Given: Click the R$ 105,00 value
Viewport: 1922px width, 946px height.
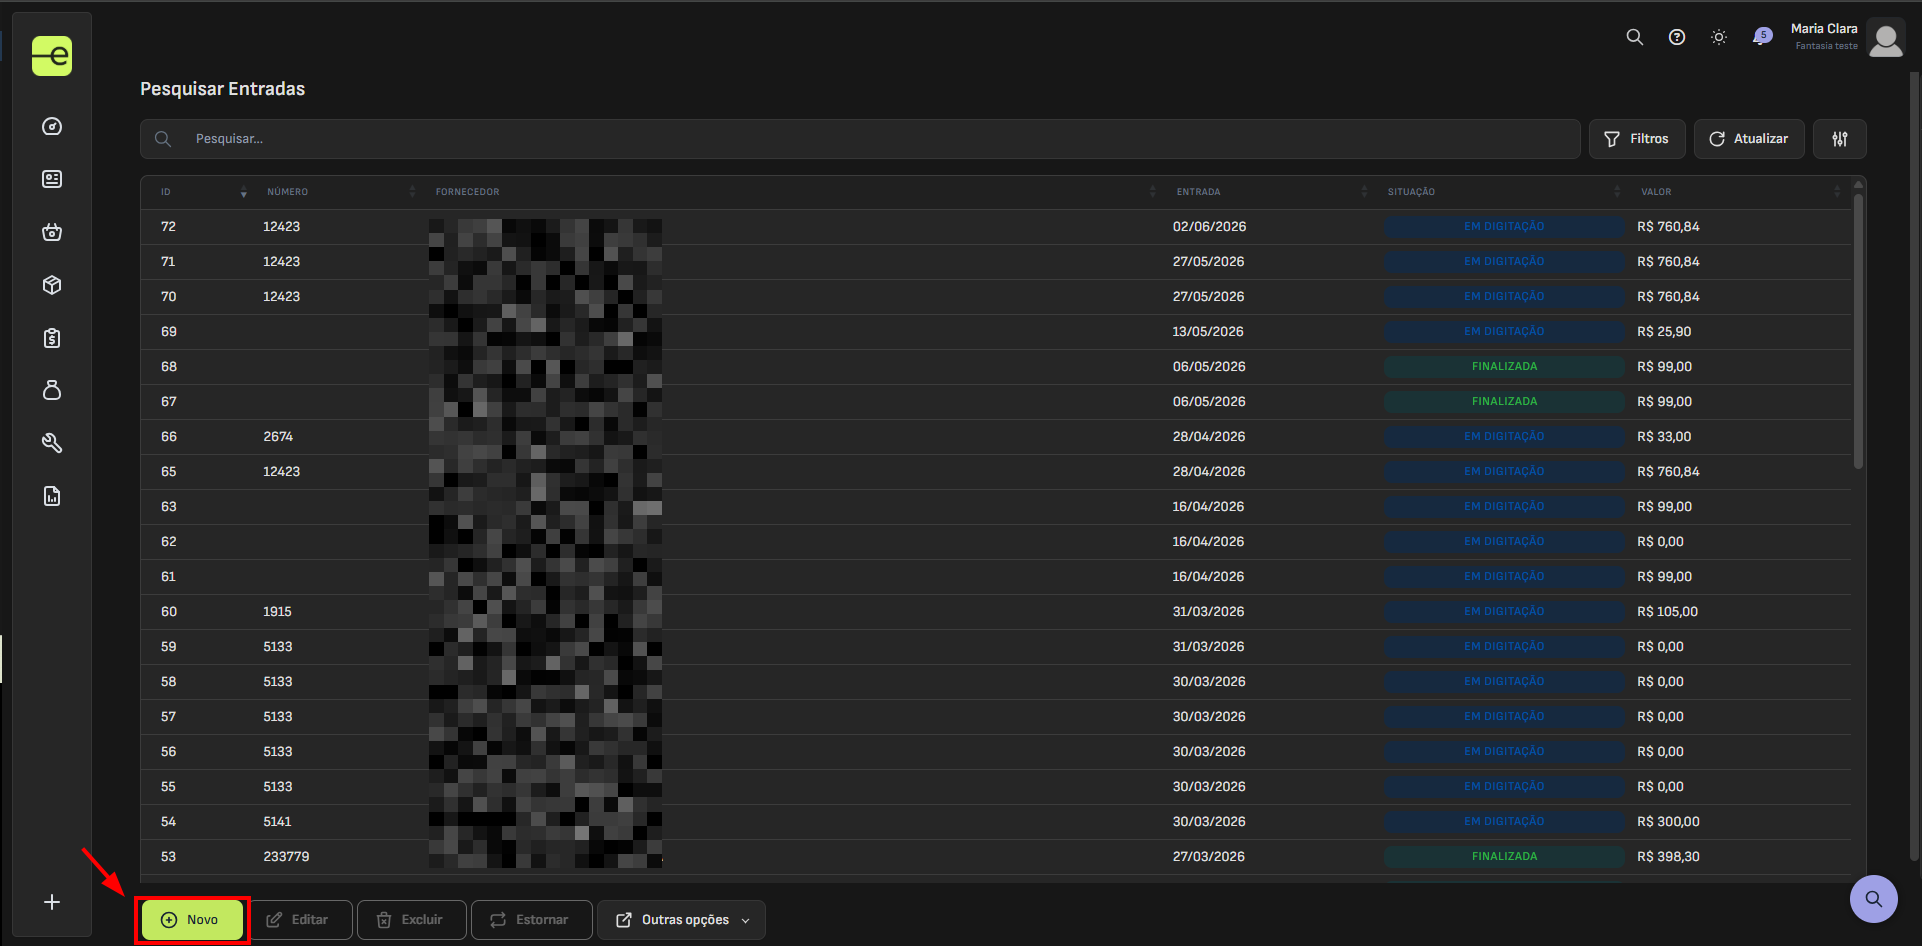Looking at the screenshot, I should click(x=1667, y=612).
